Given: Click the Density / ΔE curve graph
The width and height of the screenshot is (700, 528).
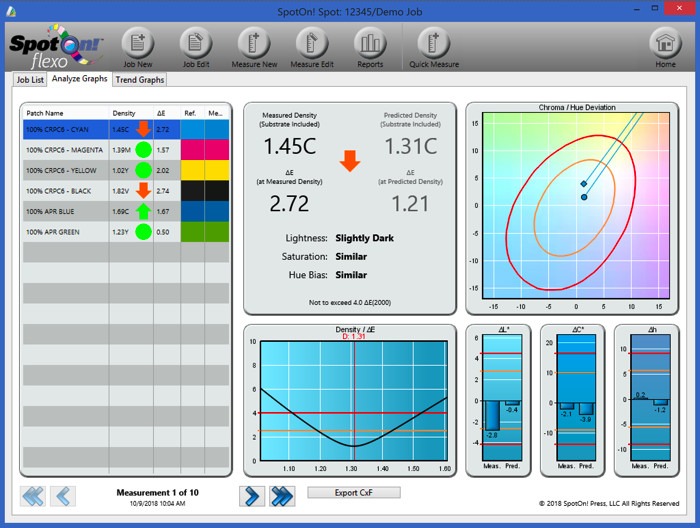Looking at the screenshot, I should pyautogui.click(x=354, y=401).
